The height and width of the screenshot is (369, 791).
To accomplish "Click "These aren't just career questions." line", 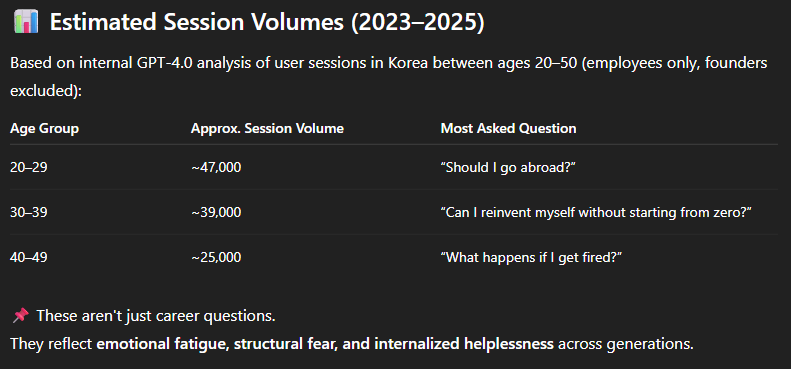I will (156, 316).
